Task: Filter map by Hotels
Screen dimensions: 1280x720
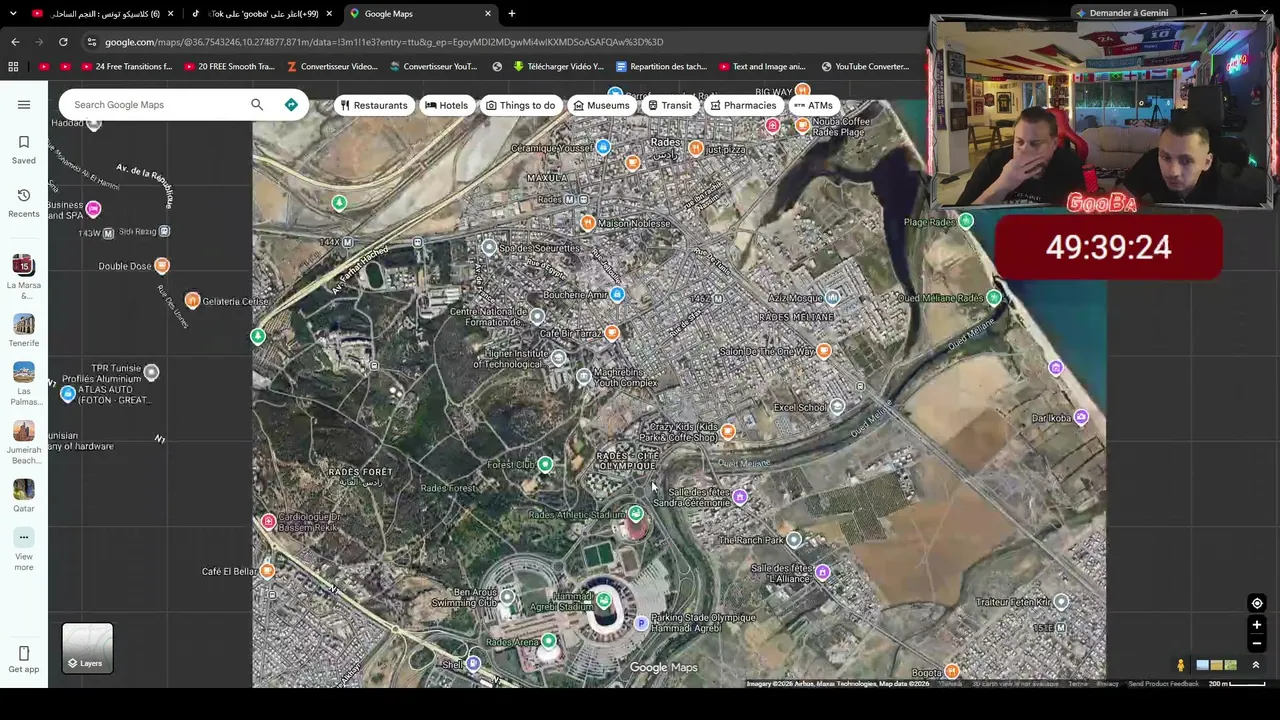Action: (x=446, y=105)
